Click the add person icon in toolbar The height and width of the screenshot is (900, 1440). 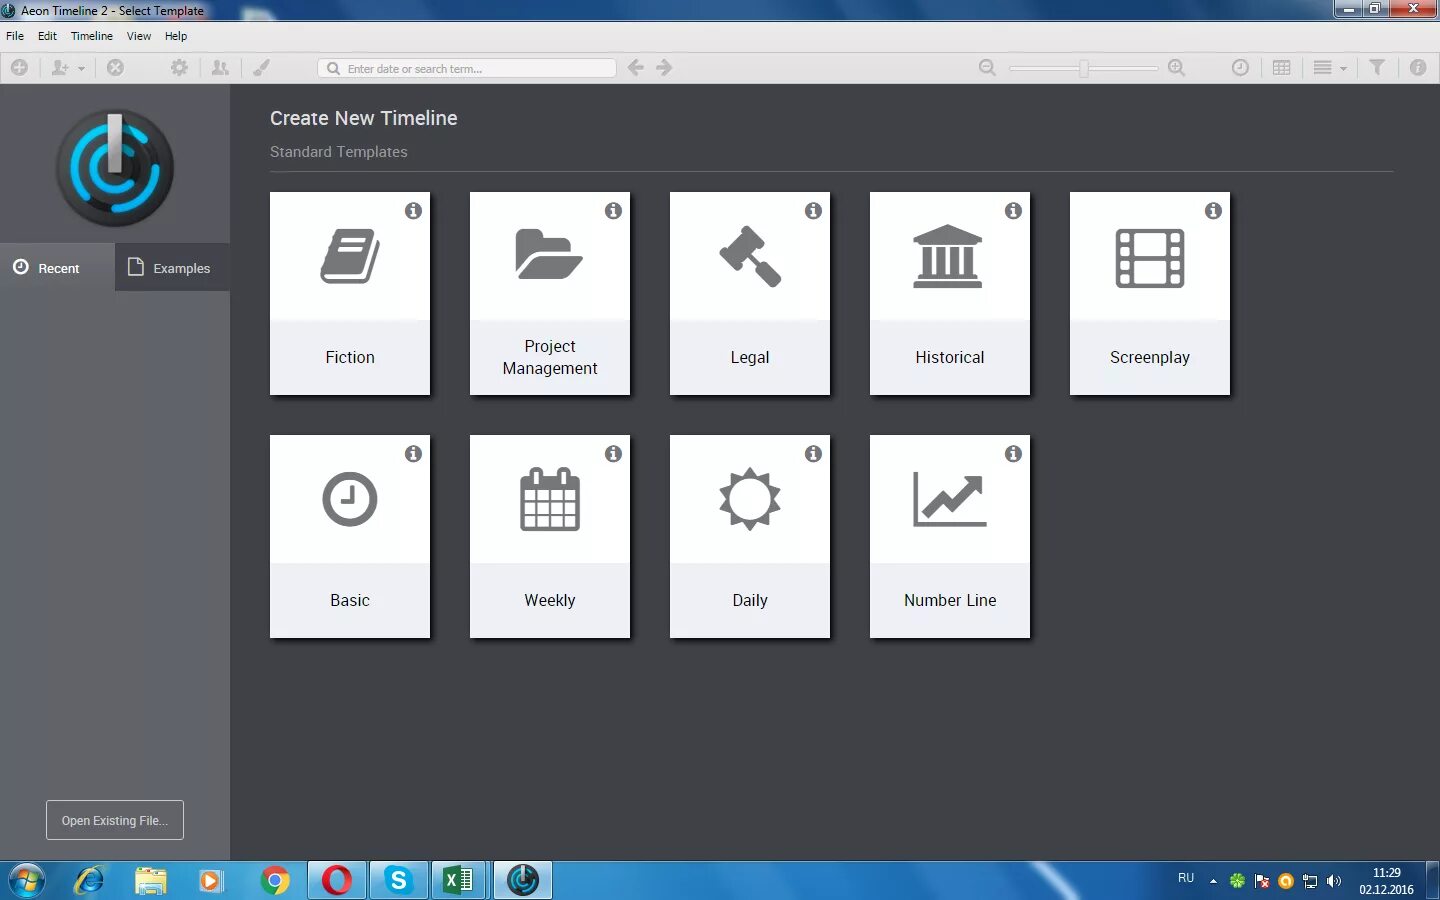point(60,68)
